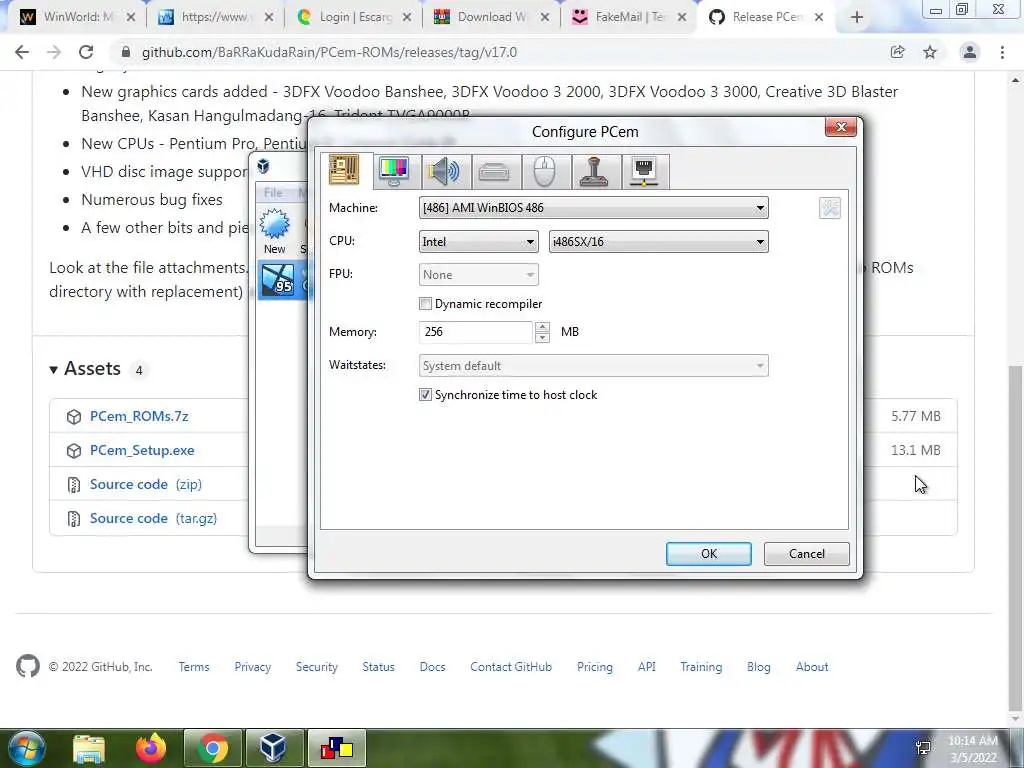Open the Pricing footer link
This screenshot has height=768, width=1024.
pyautogui.click(x=594, y=667)
